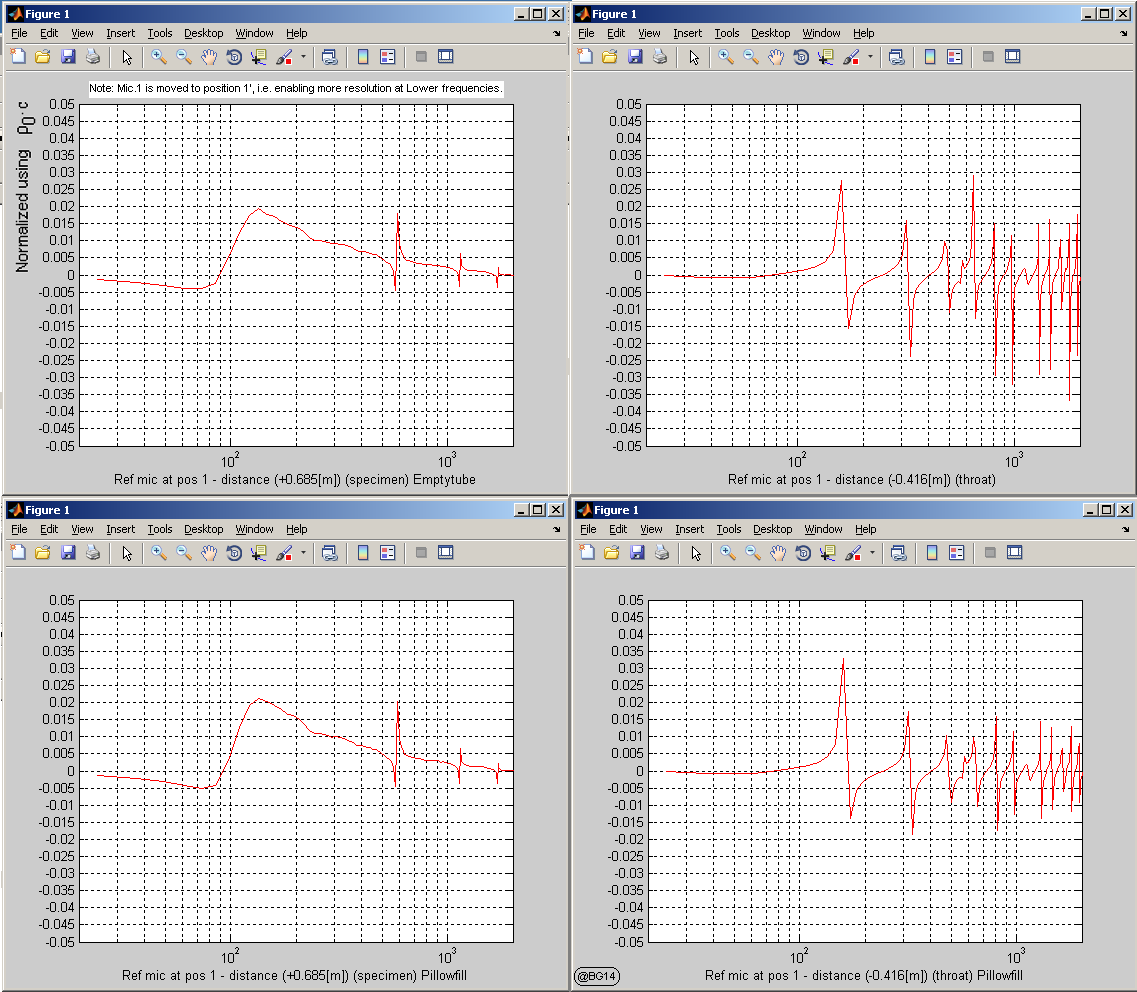This screenshot has width=1137, height=992.
Task: Select Edit Plot arrow in Emptytube window
Action: (x=127, y=57)
